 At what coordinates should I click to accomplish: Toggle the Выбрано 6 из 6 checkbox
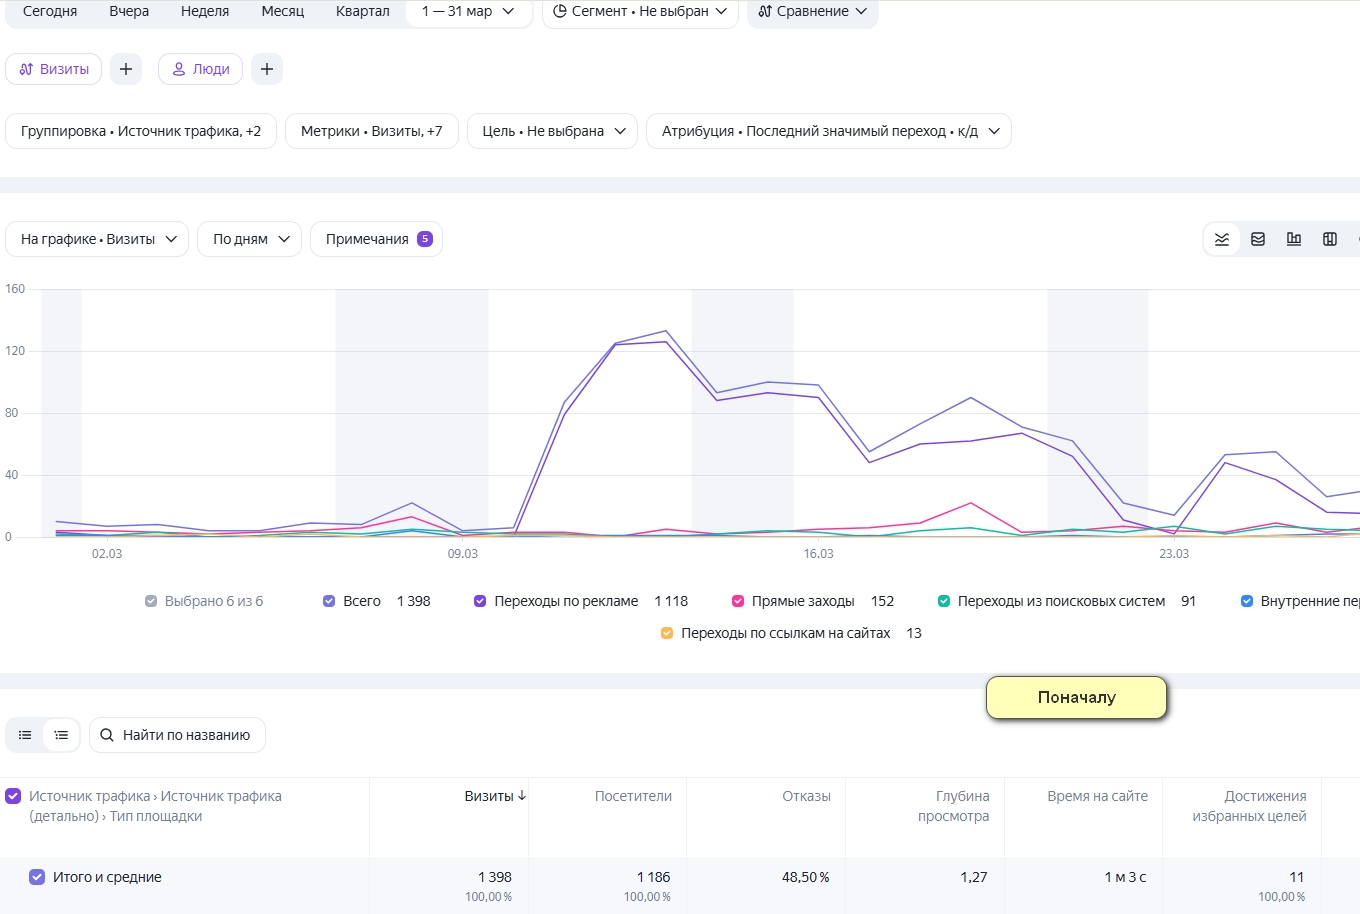click(151, 601)
